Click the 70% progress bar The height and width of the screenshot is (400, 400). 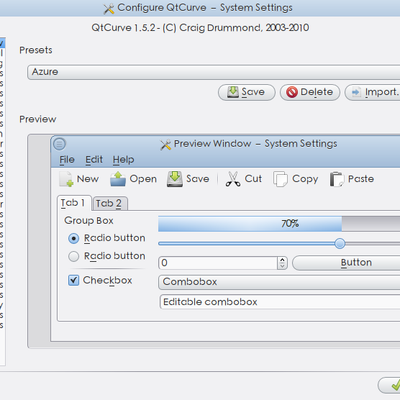[x=279, y=224]
